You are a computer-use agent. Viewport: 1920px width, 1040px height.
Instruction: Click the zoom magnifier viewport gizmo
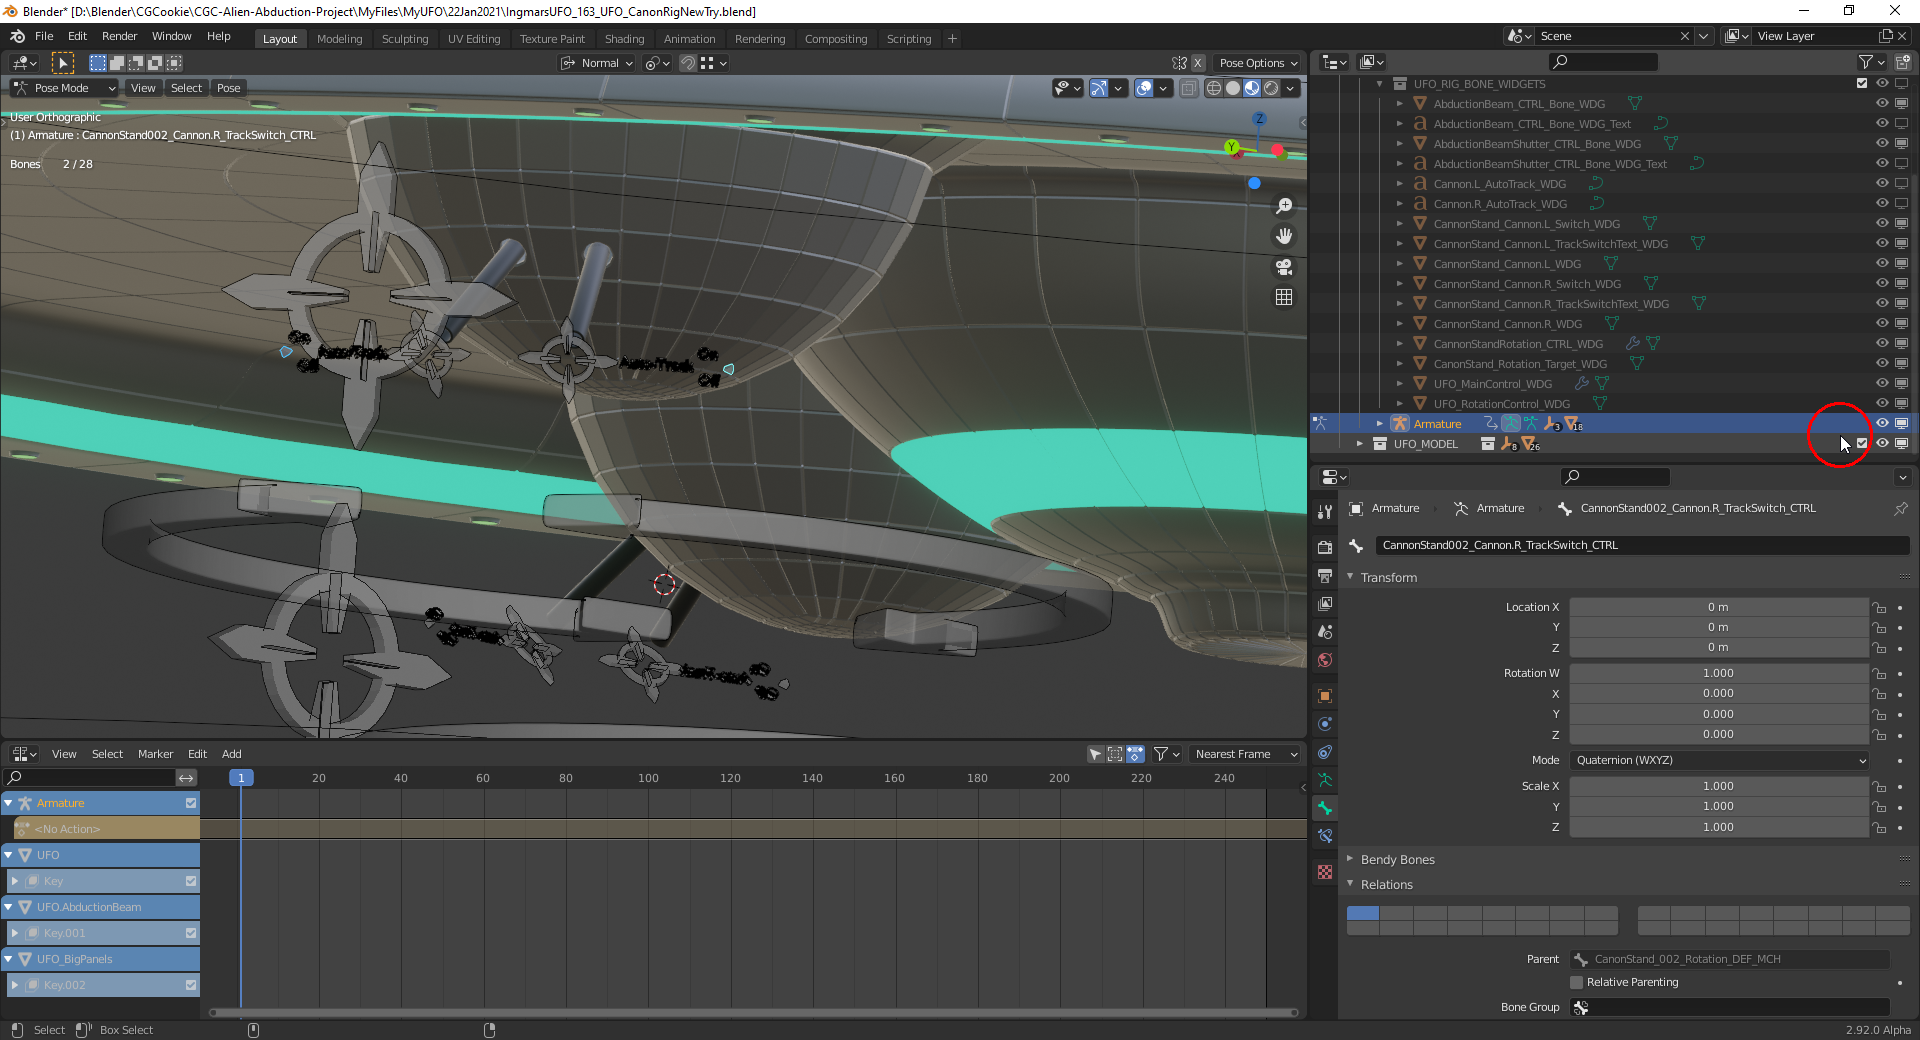coord(1284,206)
